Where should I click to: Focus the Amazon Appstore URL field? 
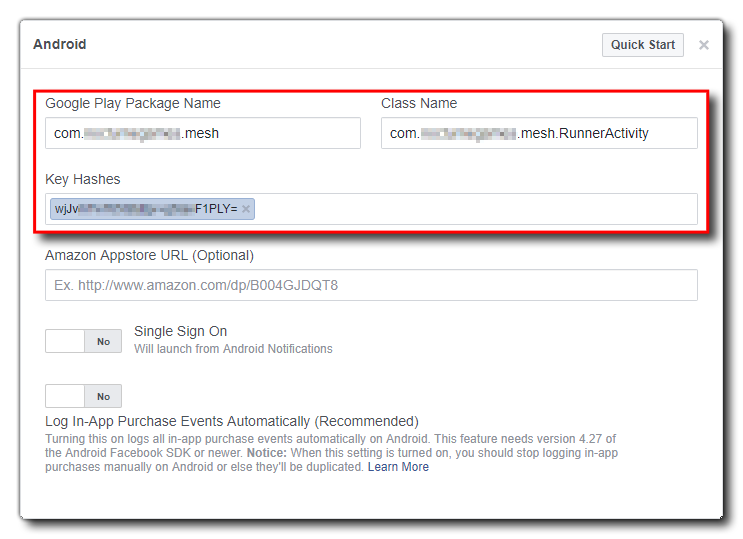371,285
